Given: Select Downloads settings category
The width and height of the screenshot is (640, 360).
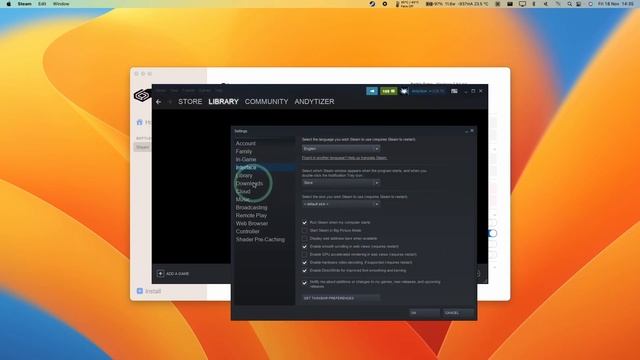Looking at the screenshot, I should coord(249,183).
